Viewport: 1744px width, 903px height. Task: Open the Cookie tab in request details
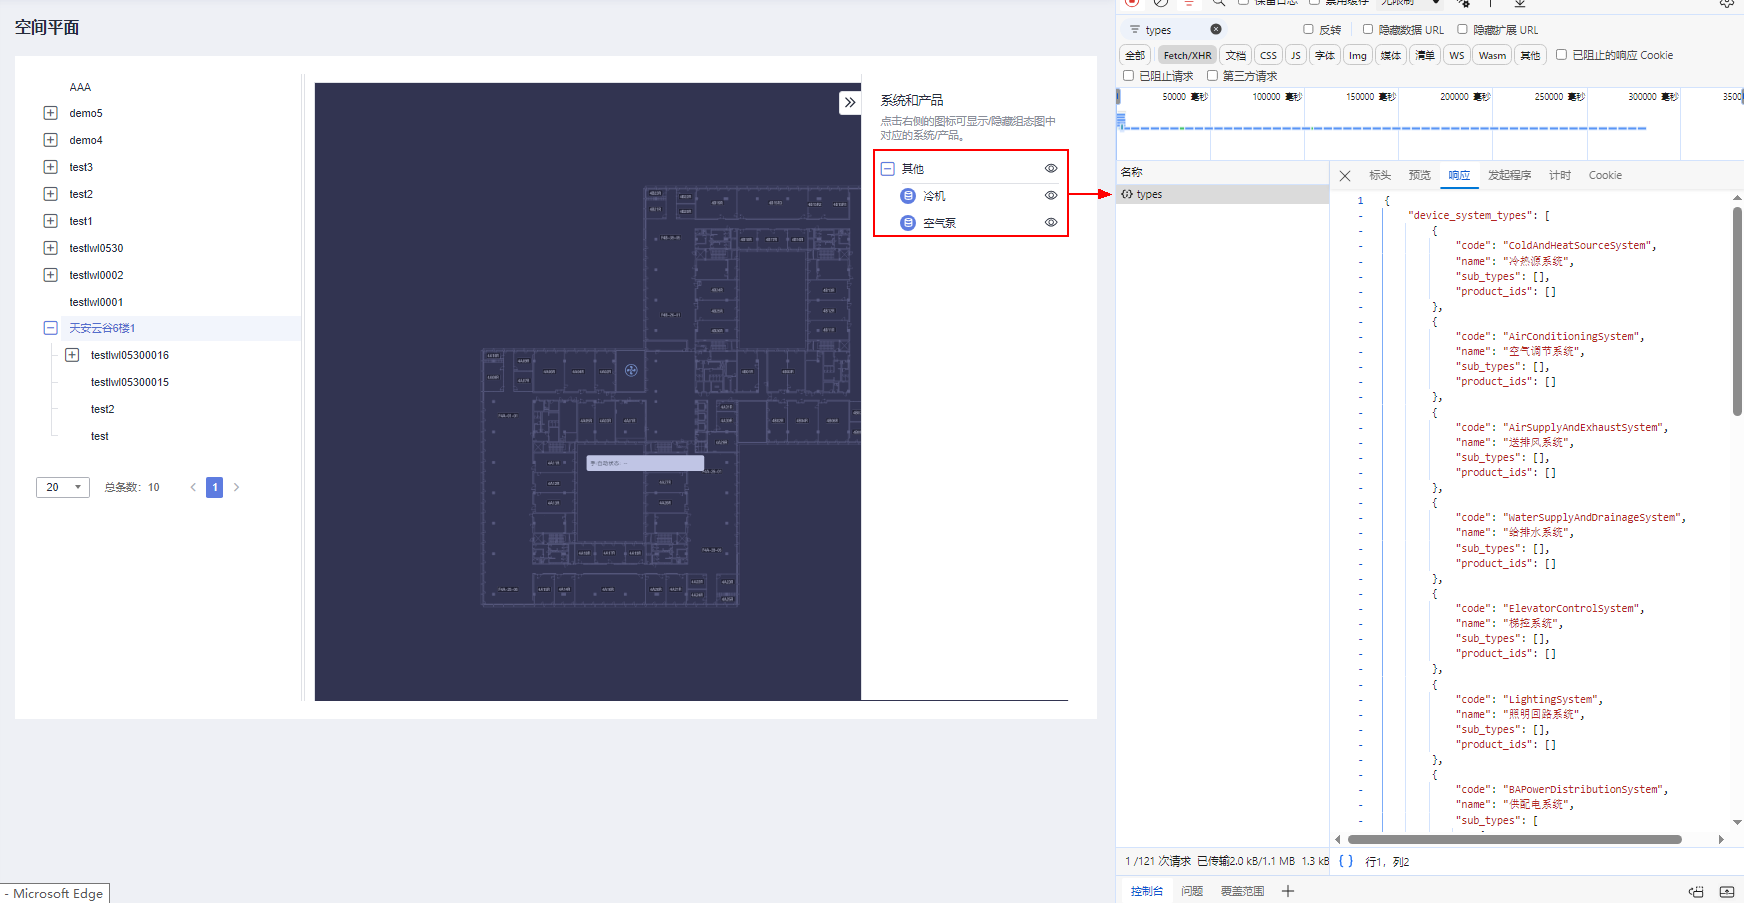point(1605,175)
